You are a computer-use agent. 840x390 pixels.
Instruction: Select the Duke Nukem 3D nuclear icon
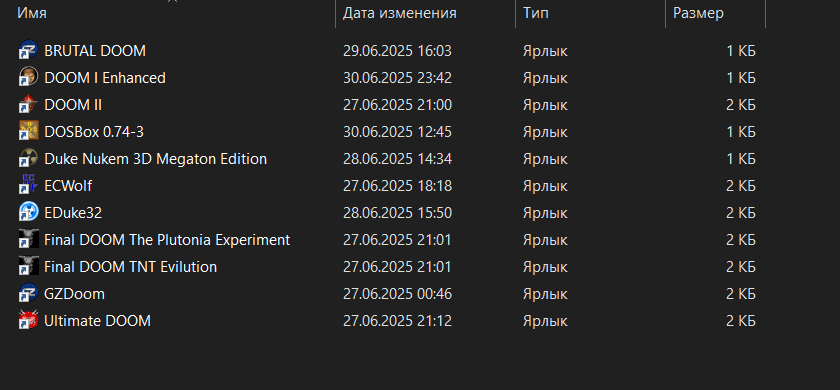point(28,159)
